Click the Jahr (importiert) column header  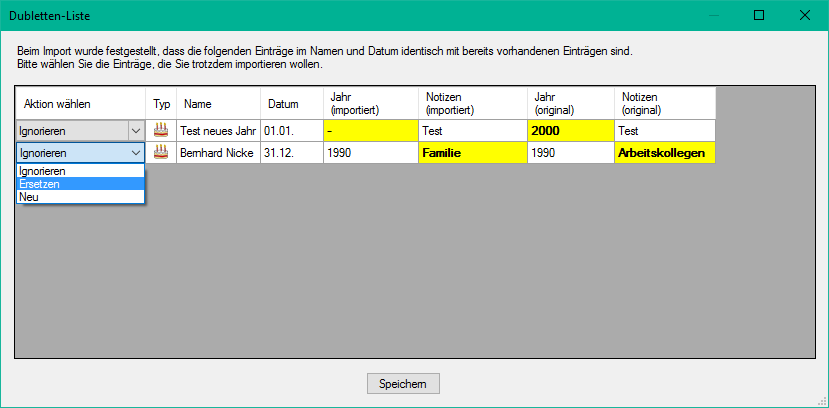tap(371, 104)
